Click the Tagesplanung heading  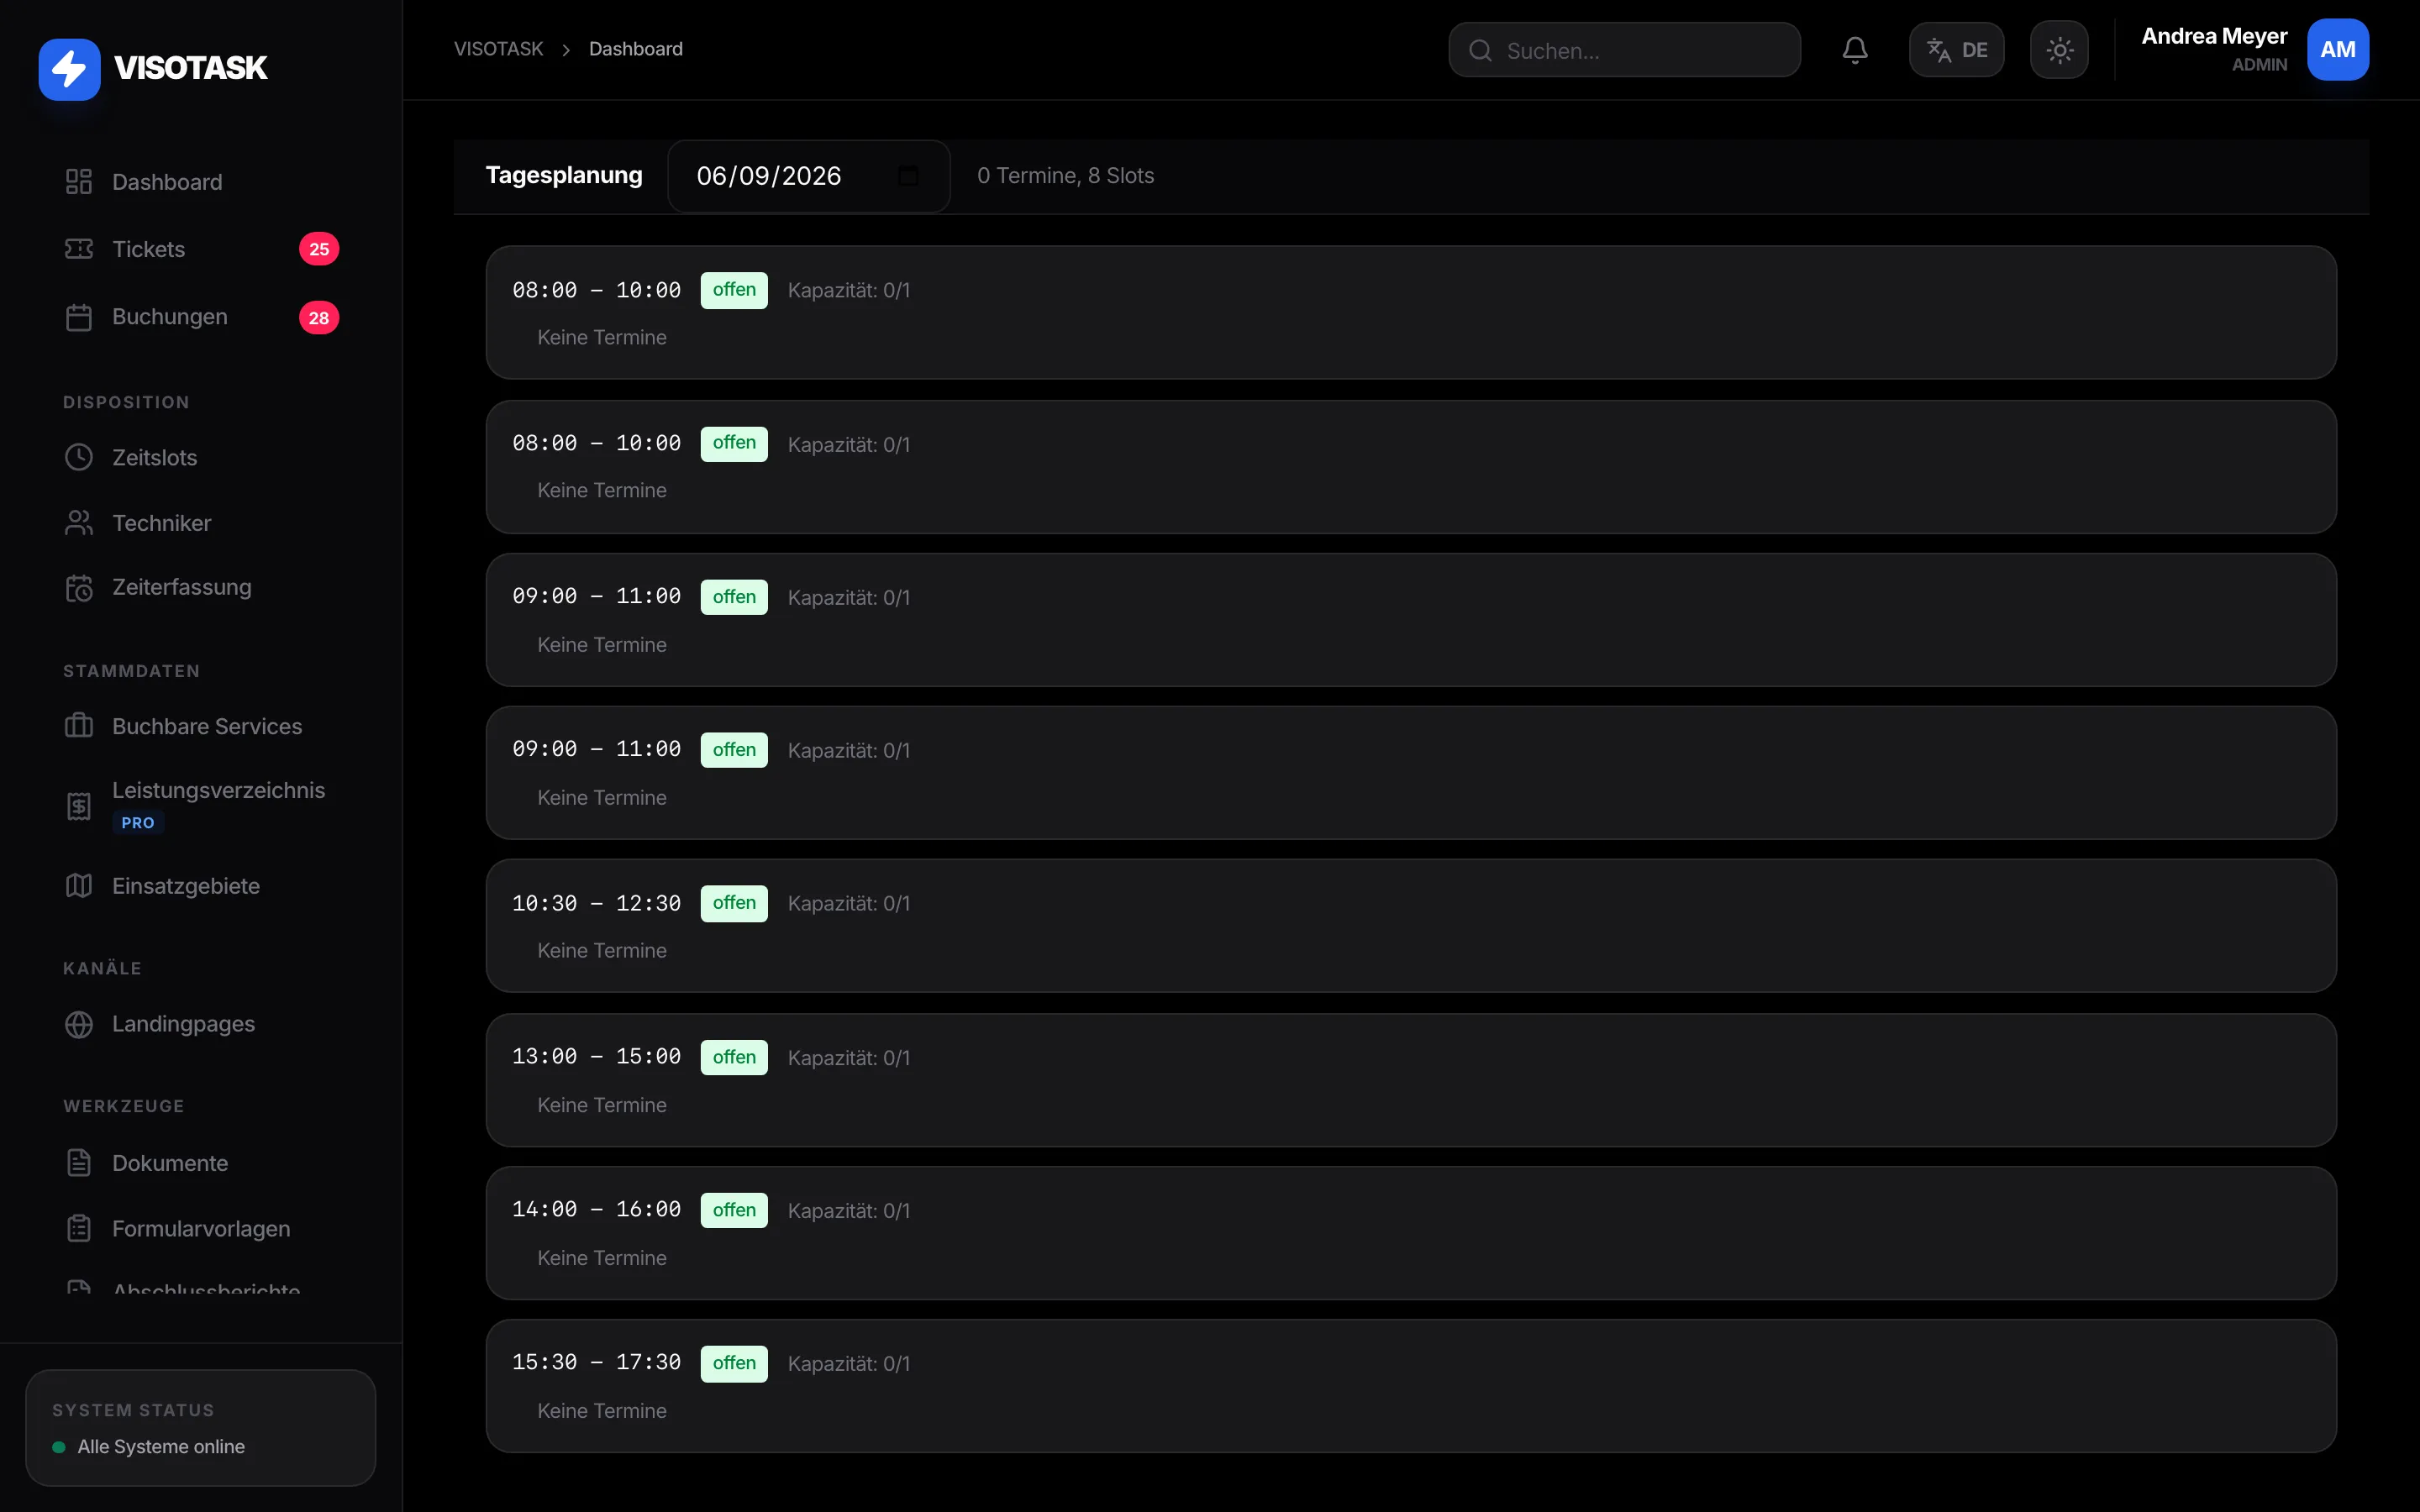[x=564, y=175]
